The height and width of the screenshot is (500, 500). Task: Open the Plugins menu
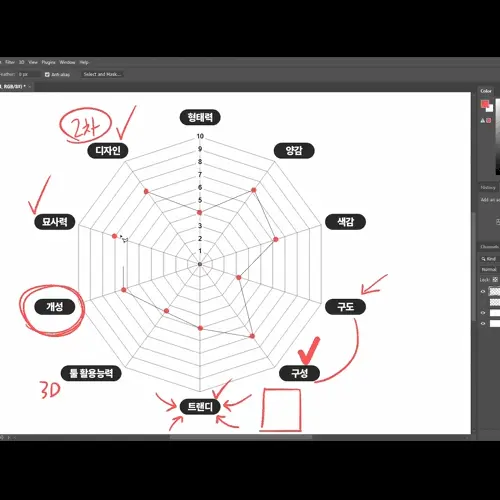[x=48, y=62]
